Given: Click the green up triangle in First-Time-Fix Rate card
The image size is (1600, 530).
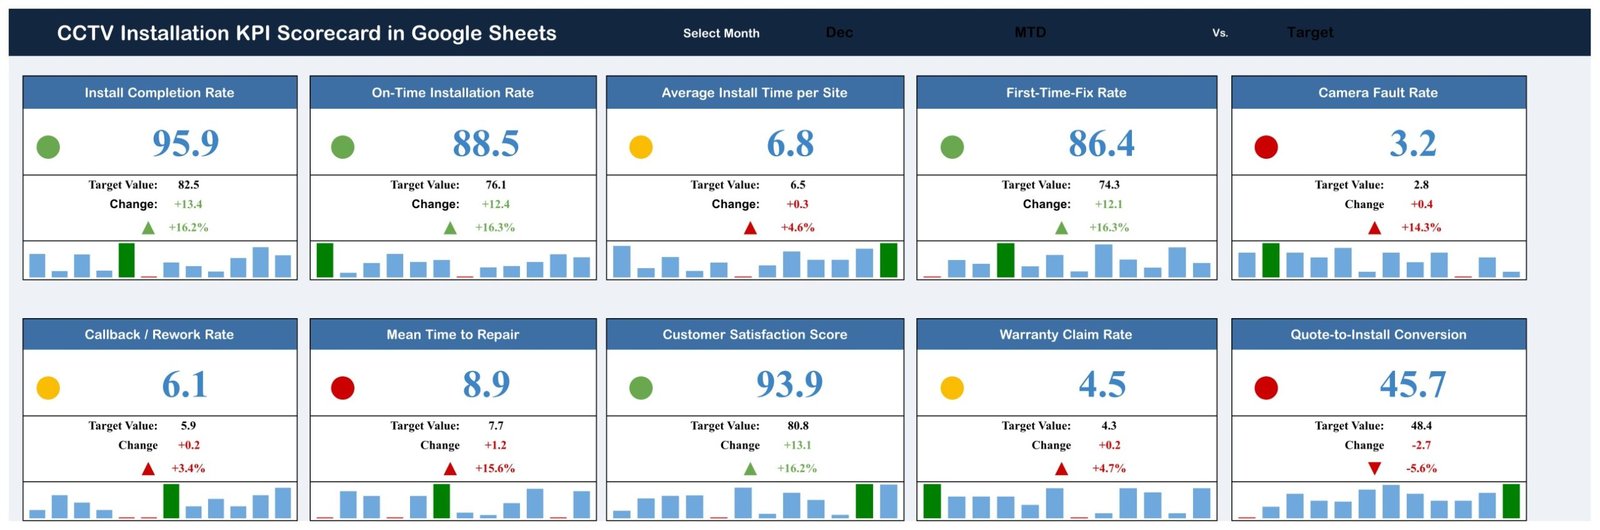Looking at the screenshot, I should click(x=1061, y=228).
